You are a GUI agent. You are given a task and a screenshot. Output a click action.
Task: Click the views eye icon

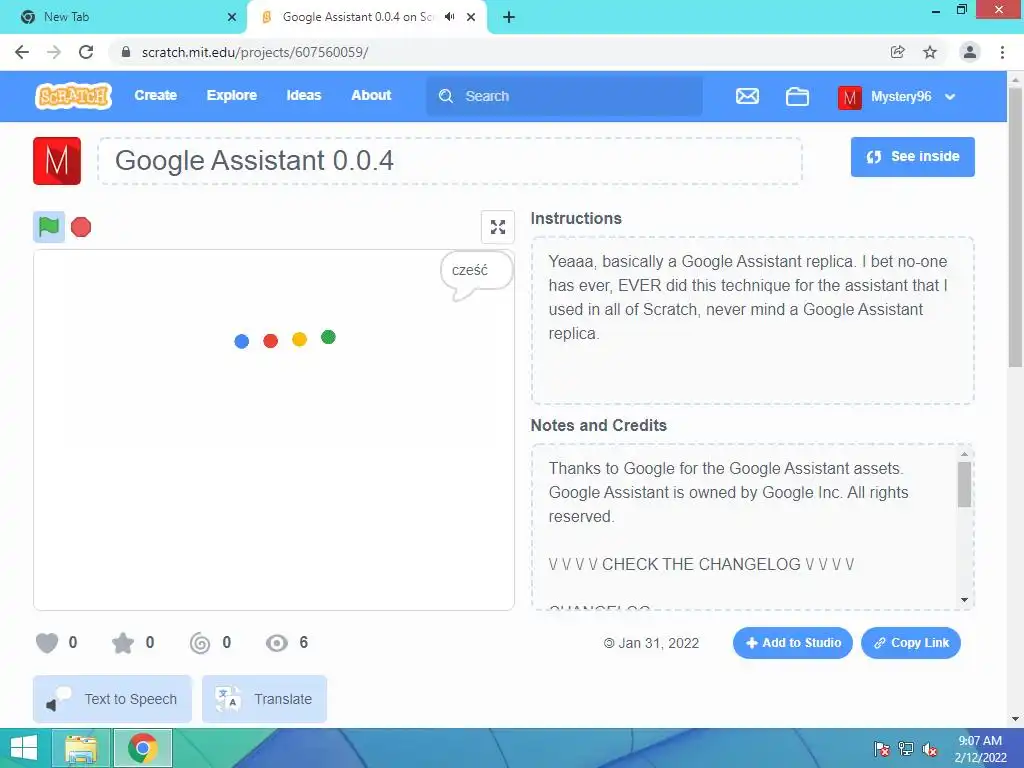click(x=277, y=643)
